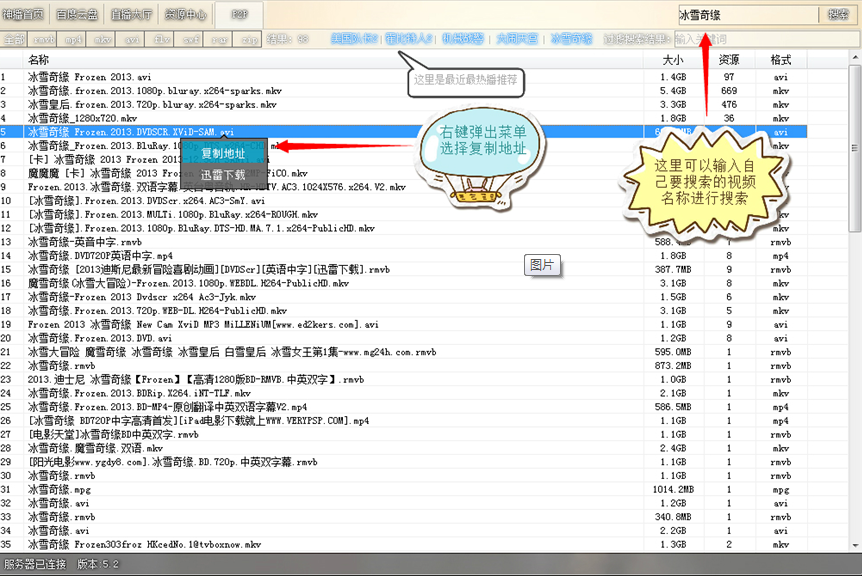The width and height of the screenshot is (862, 576).
Task: Open the 大闹天宫 hot recommendation link
Action: [517, 39]
